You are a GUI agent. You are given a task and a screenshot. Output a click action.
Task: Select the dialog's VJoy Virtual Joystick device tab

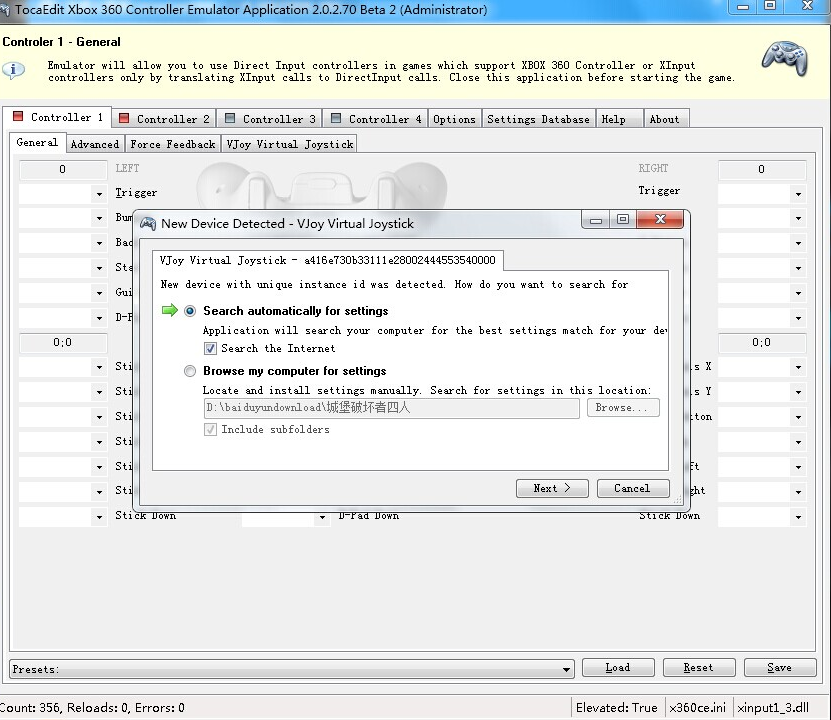328,260
